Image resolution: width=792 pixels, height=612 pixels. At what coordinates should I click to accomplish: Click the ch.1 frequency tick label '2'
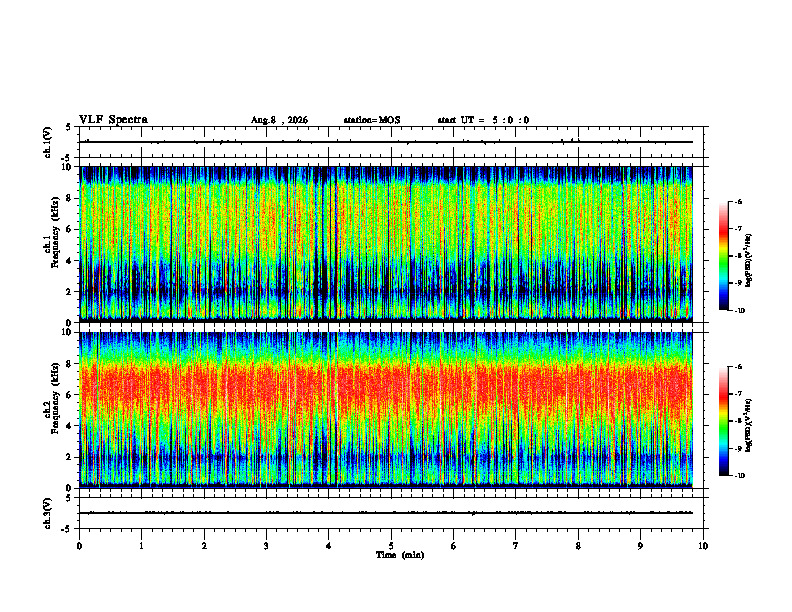tap(70, 292)
